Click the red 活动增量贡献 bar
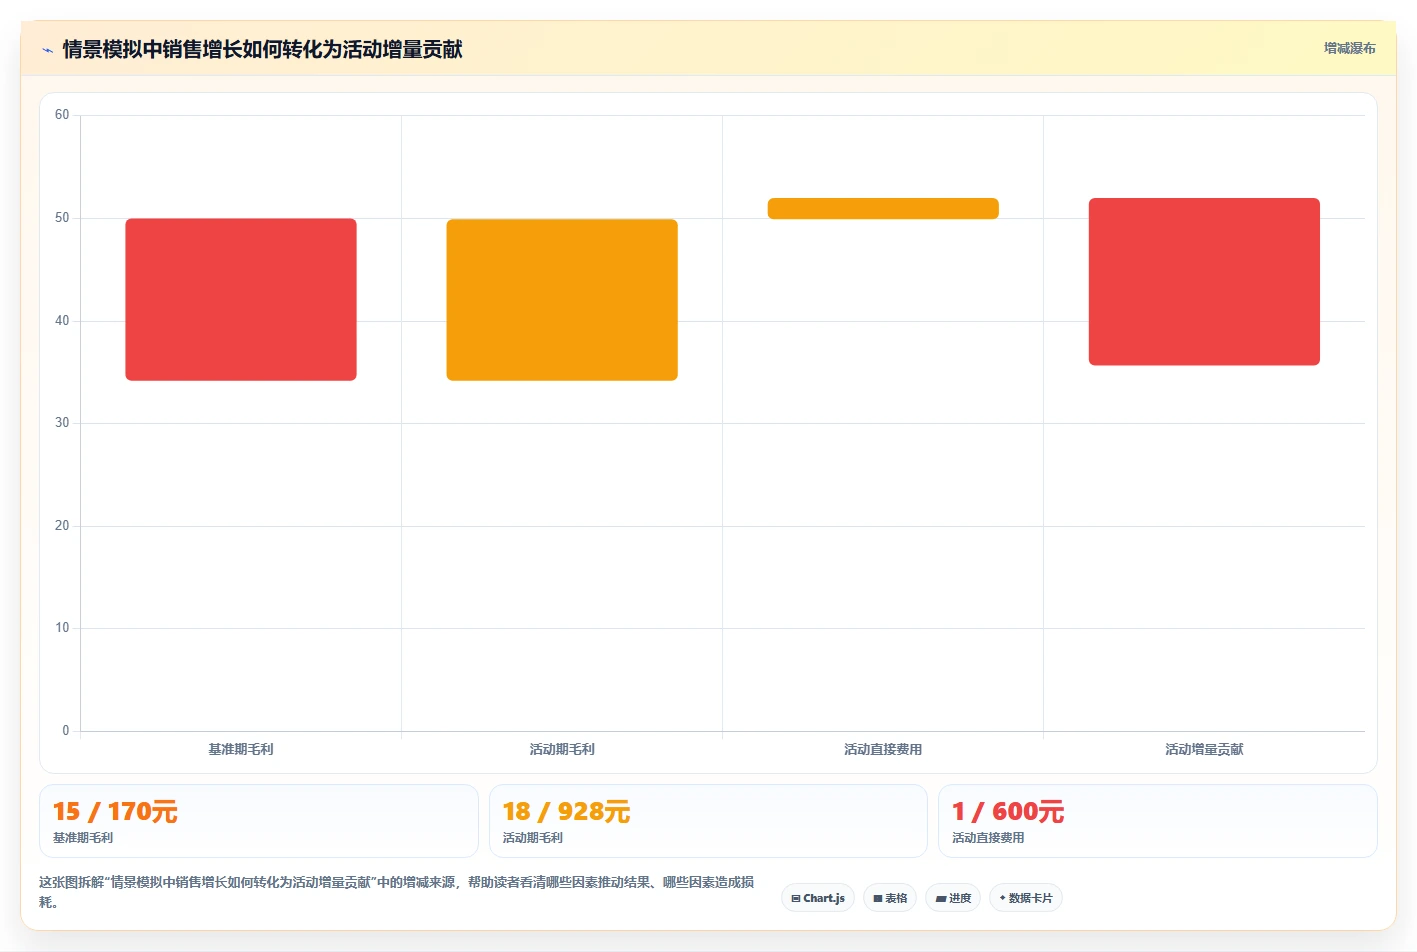 1204,281
